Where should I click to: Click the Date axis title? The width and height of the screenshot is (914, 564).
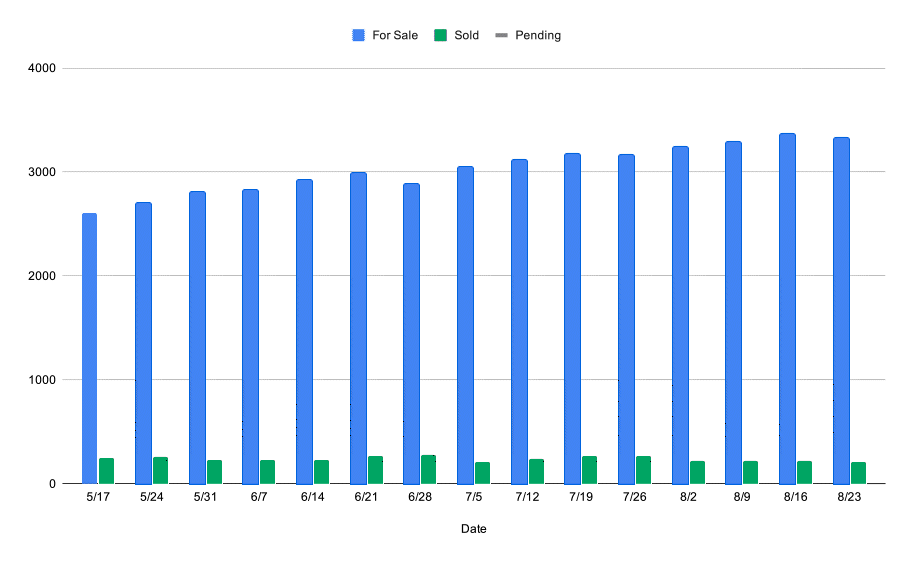(x=473, y=529)
